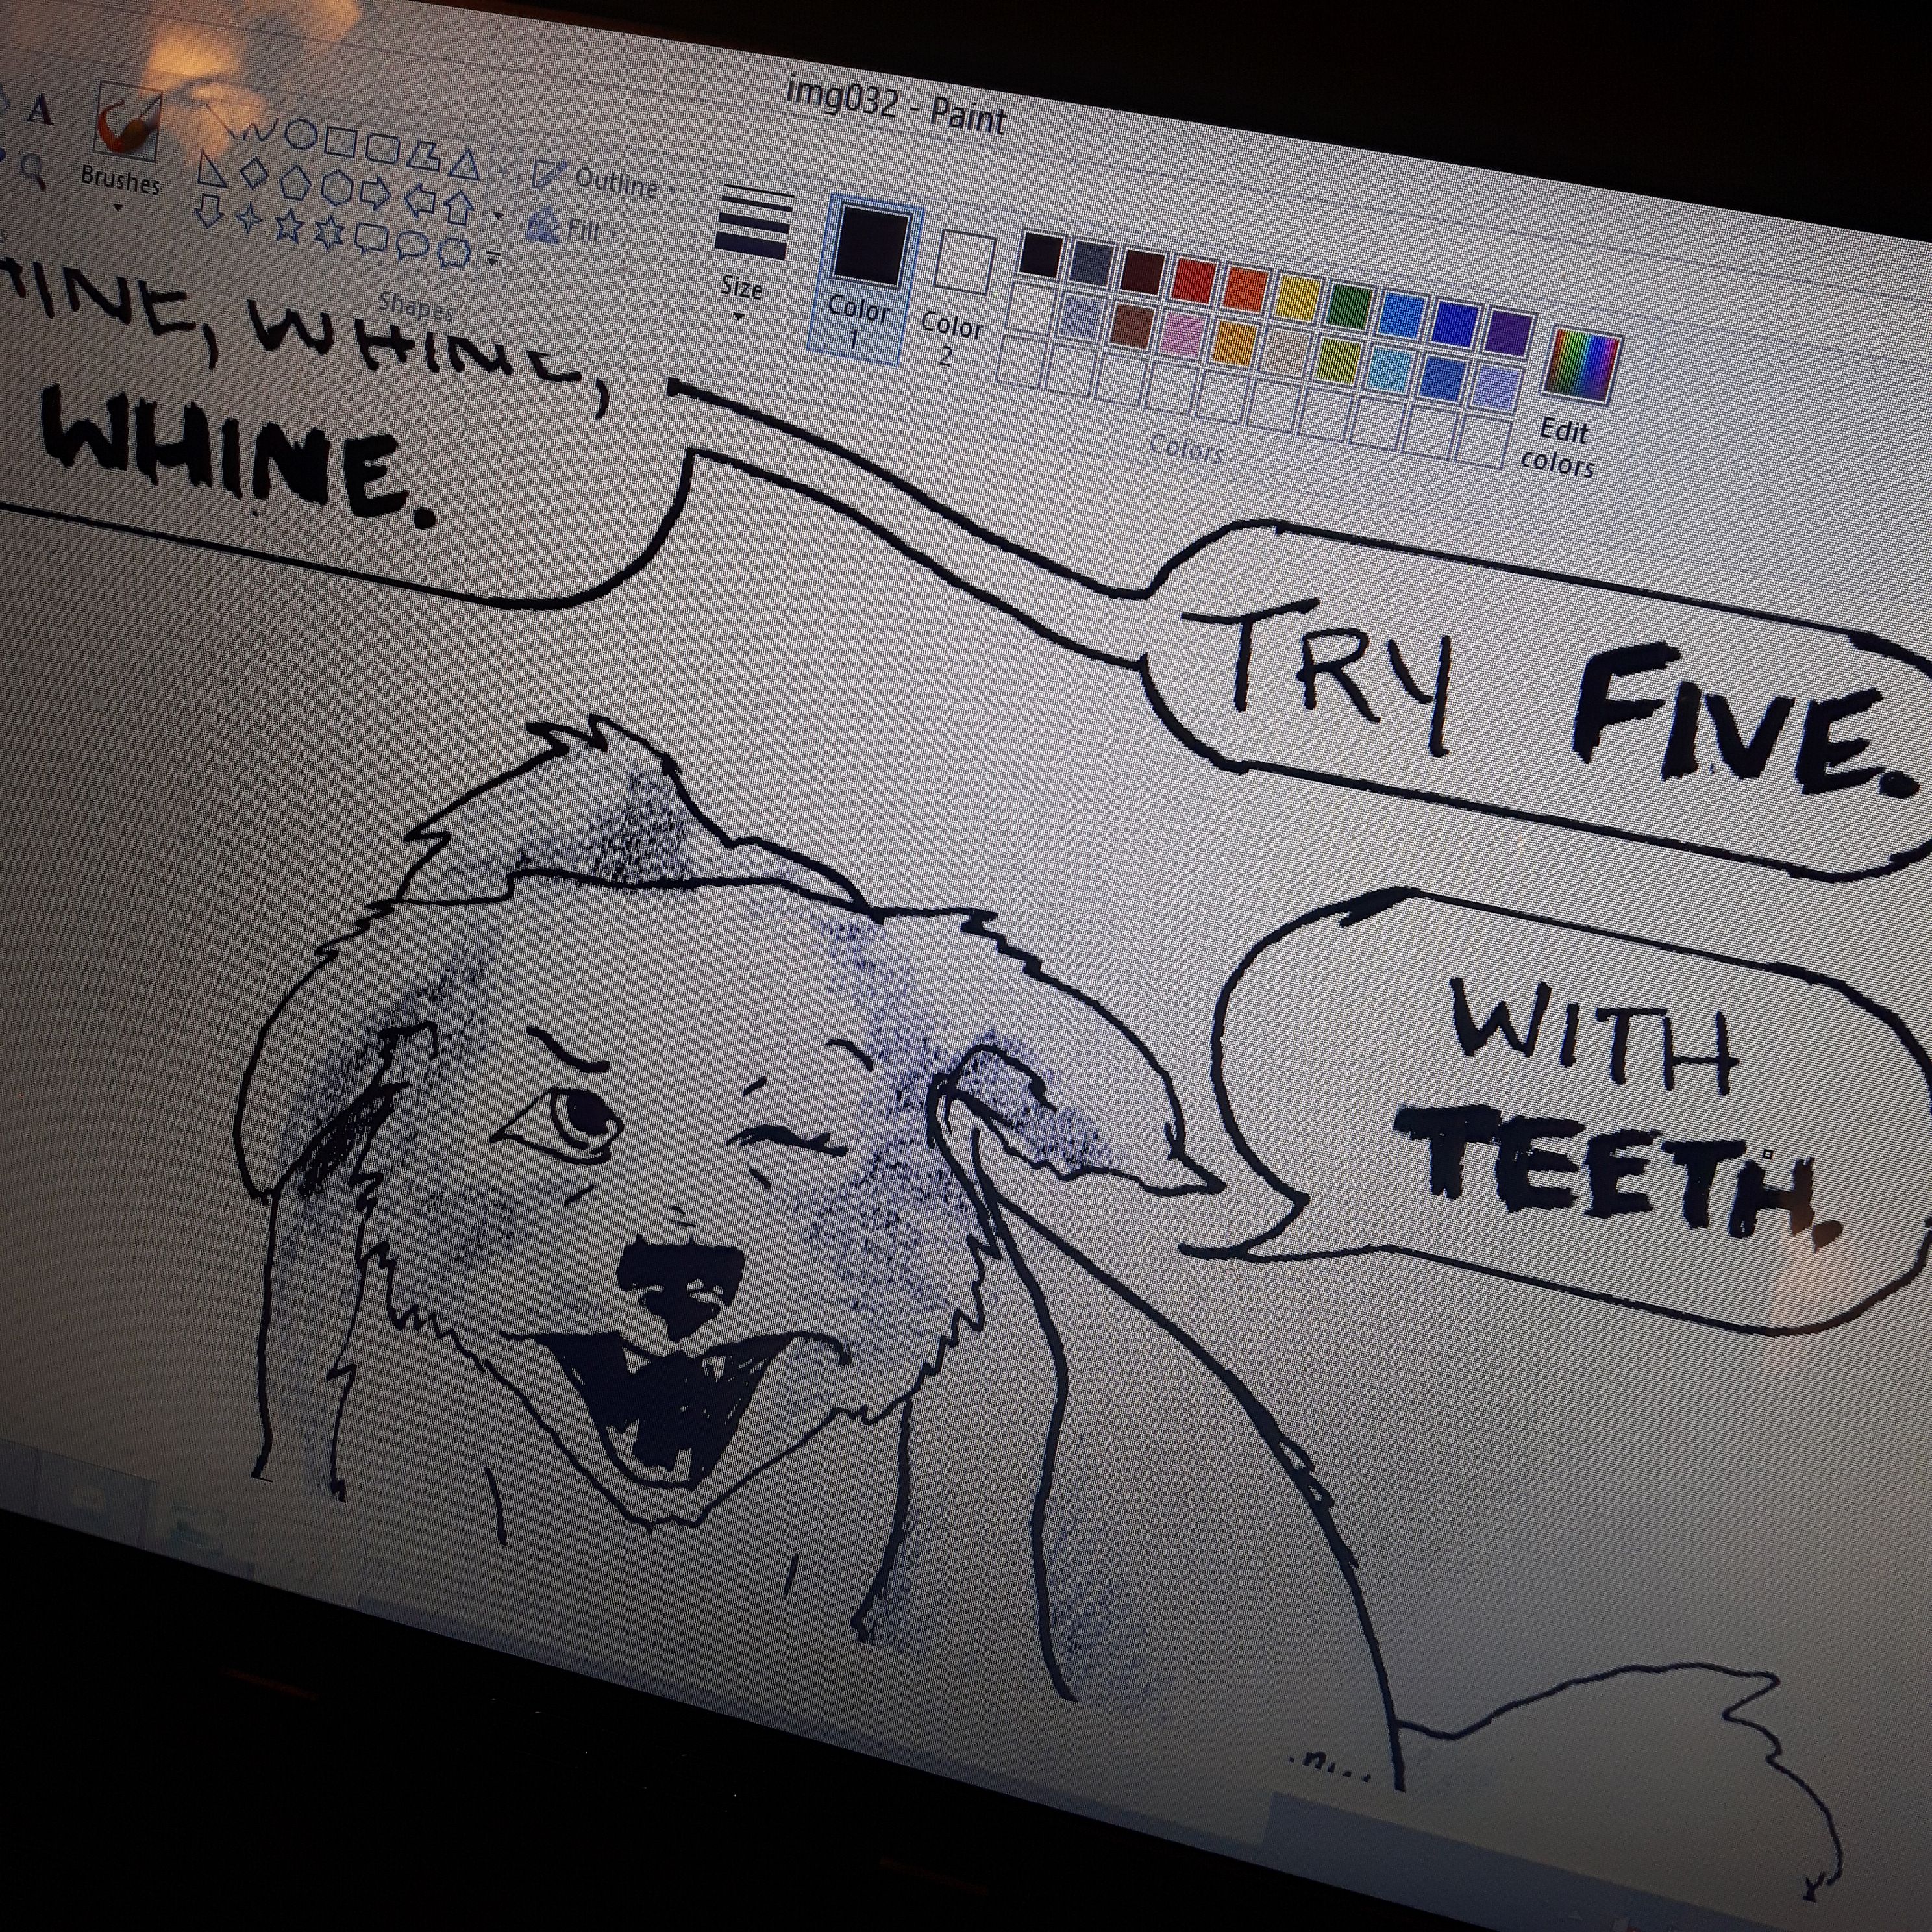Select the Text tool (A icon)
Viewport: 1932px width, 1932px height.
(40, 110)
